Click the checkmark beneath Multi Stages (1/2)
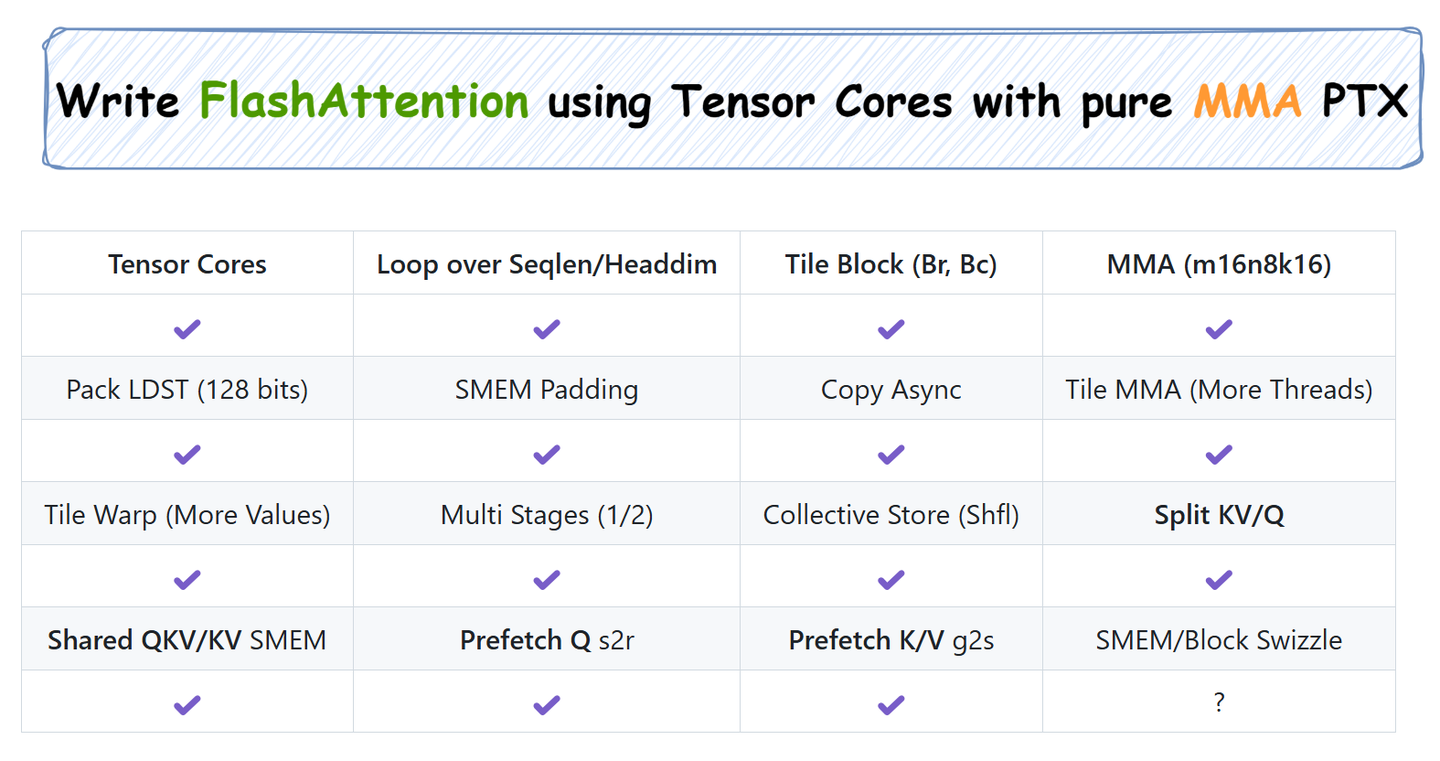The width and height of the screenshot is (1440, 761). pyautogui.click(x=546, y=580)
